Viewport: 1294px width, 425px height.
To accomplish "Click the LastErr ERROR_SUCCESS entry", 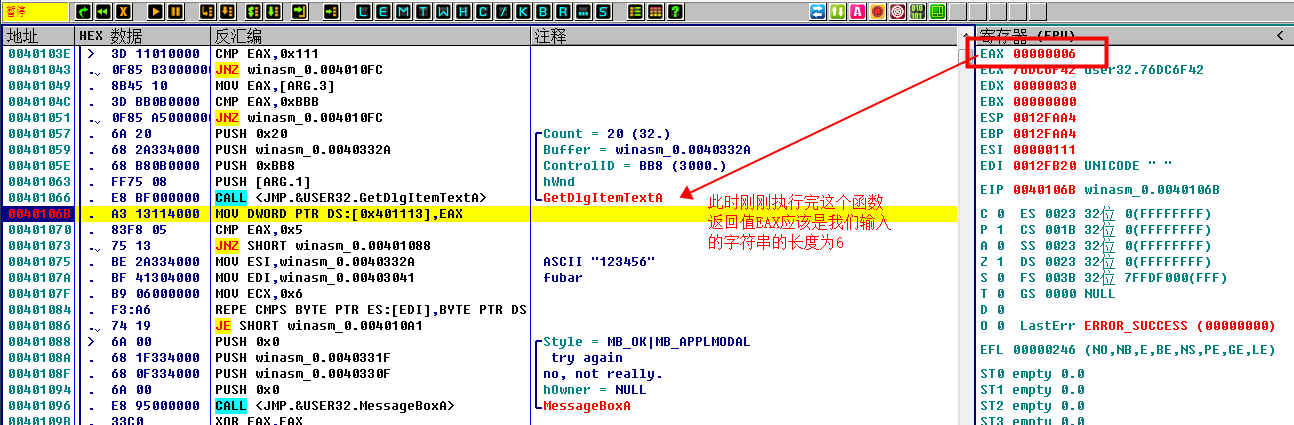I will point(1147,326).
